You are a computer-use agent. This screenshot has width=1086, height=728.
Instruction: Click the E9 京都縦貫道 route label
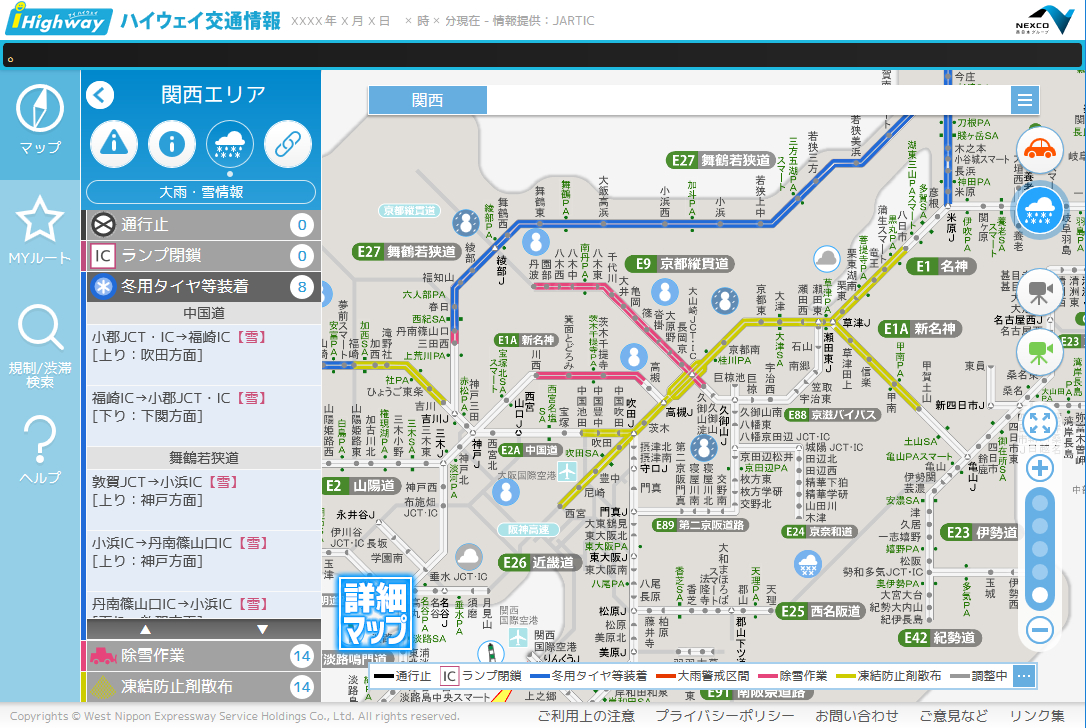click(681, 264)
